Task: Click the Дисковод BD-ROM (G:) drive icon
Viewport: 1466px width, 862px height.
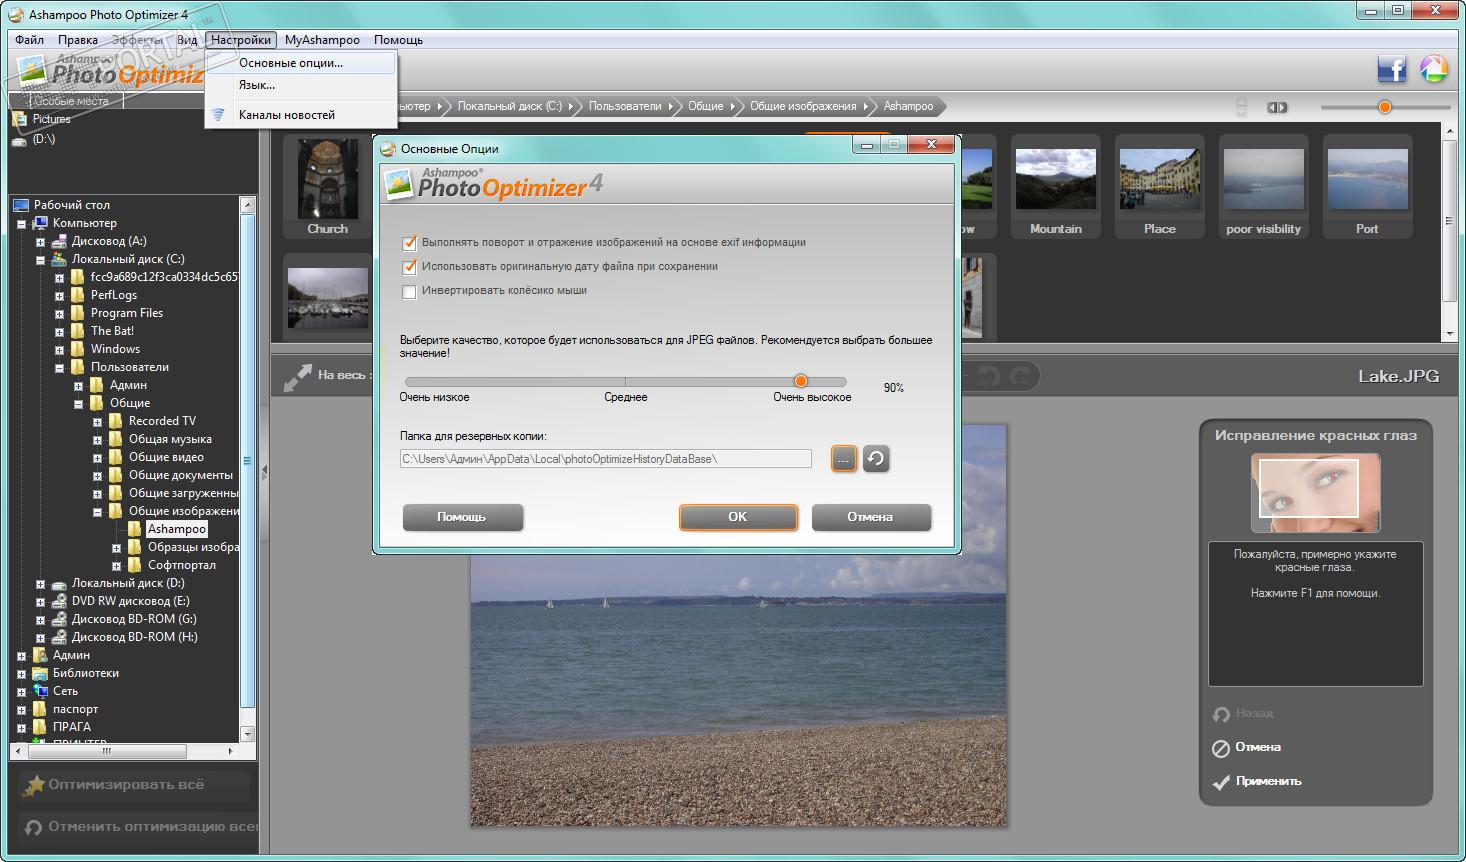Action: (x=59, y=619)
